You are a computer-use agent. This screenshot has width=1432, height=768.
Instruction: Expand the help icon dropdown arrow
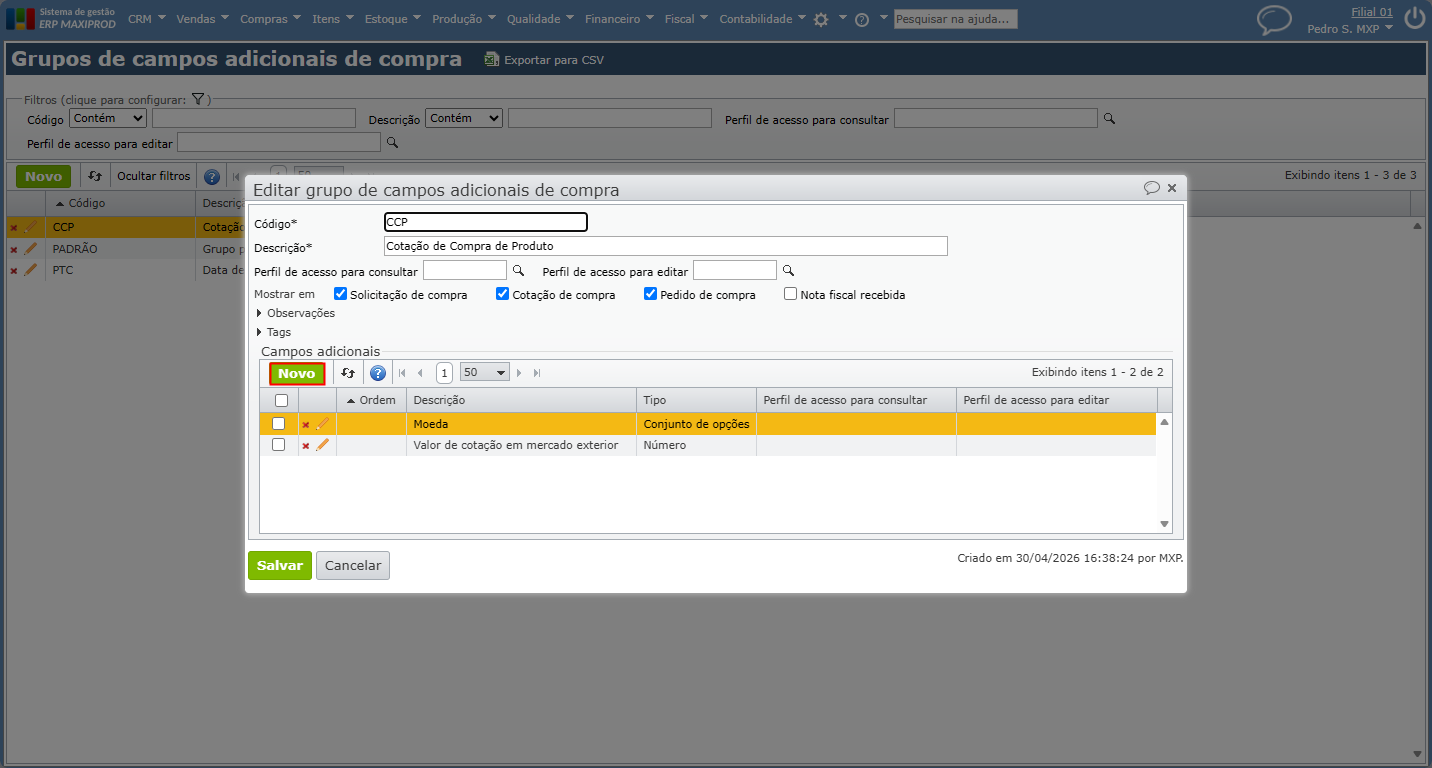click(x=883, y=18)
